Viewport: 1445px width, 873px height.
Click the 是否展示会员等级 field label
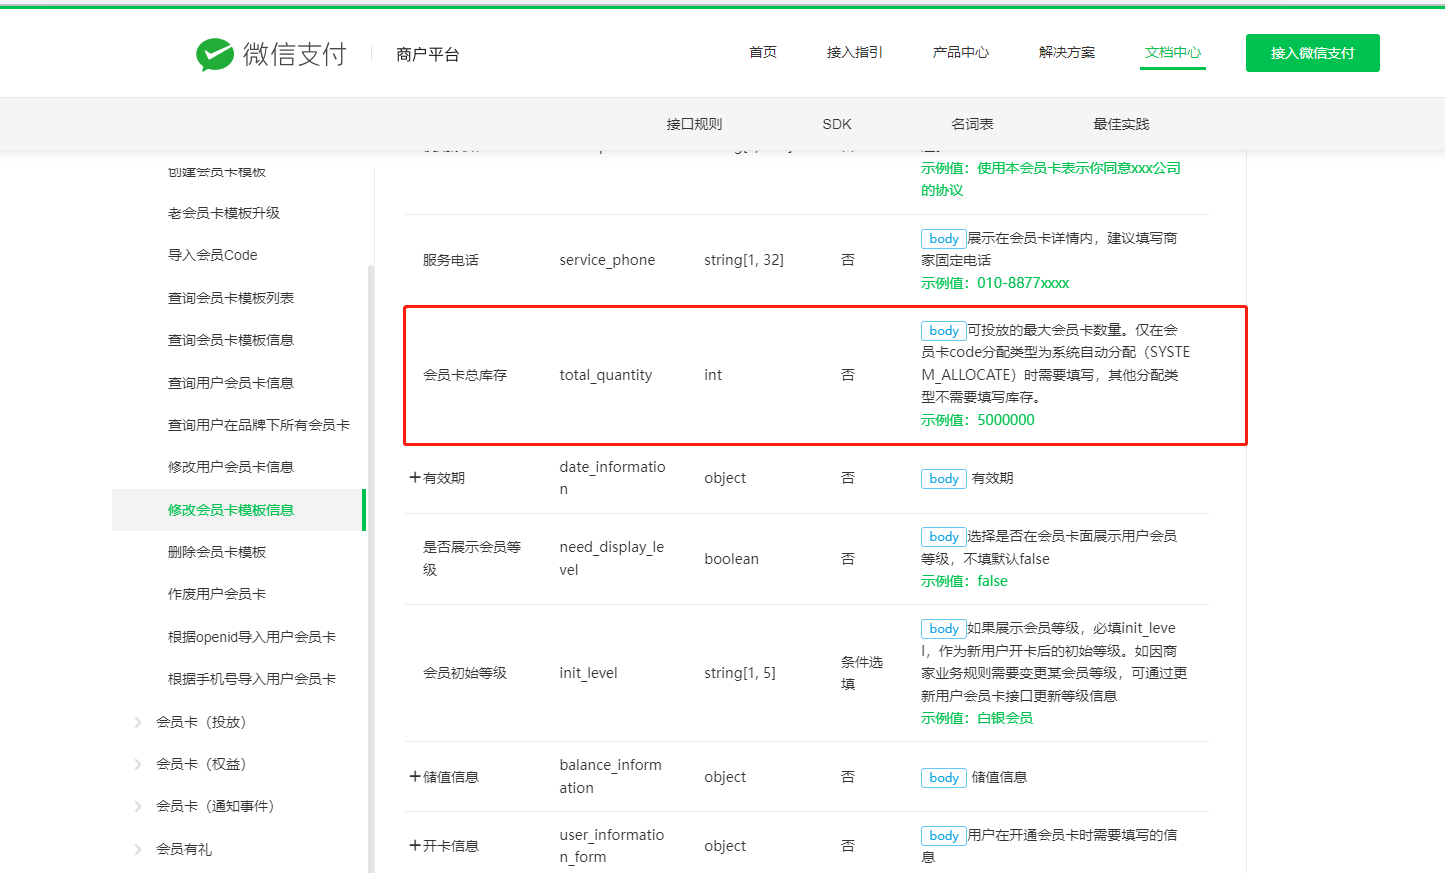[x=472, y=558]
